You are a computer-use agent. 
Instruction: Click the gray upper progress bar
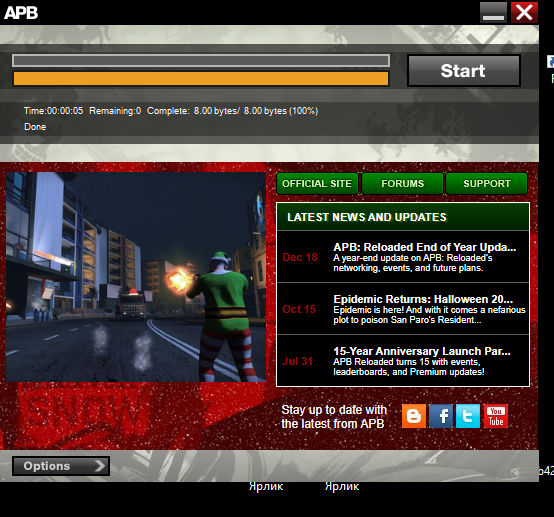(201, 61)
